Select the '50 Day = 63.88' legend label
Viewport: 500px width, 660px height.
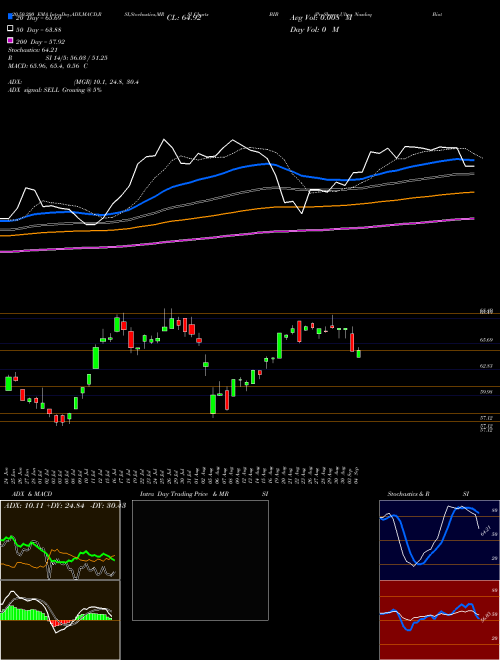point(38,29)
